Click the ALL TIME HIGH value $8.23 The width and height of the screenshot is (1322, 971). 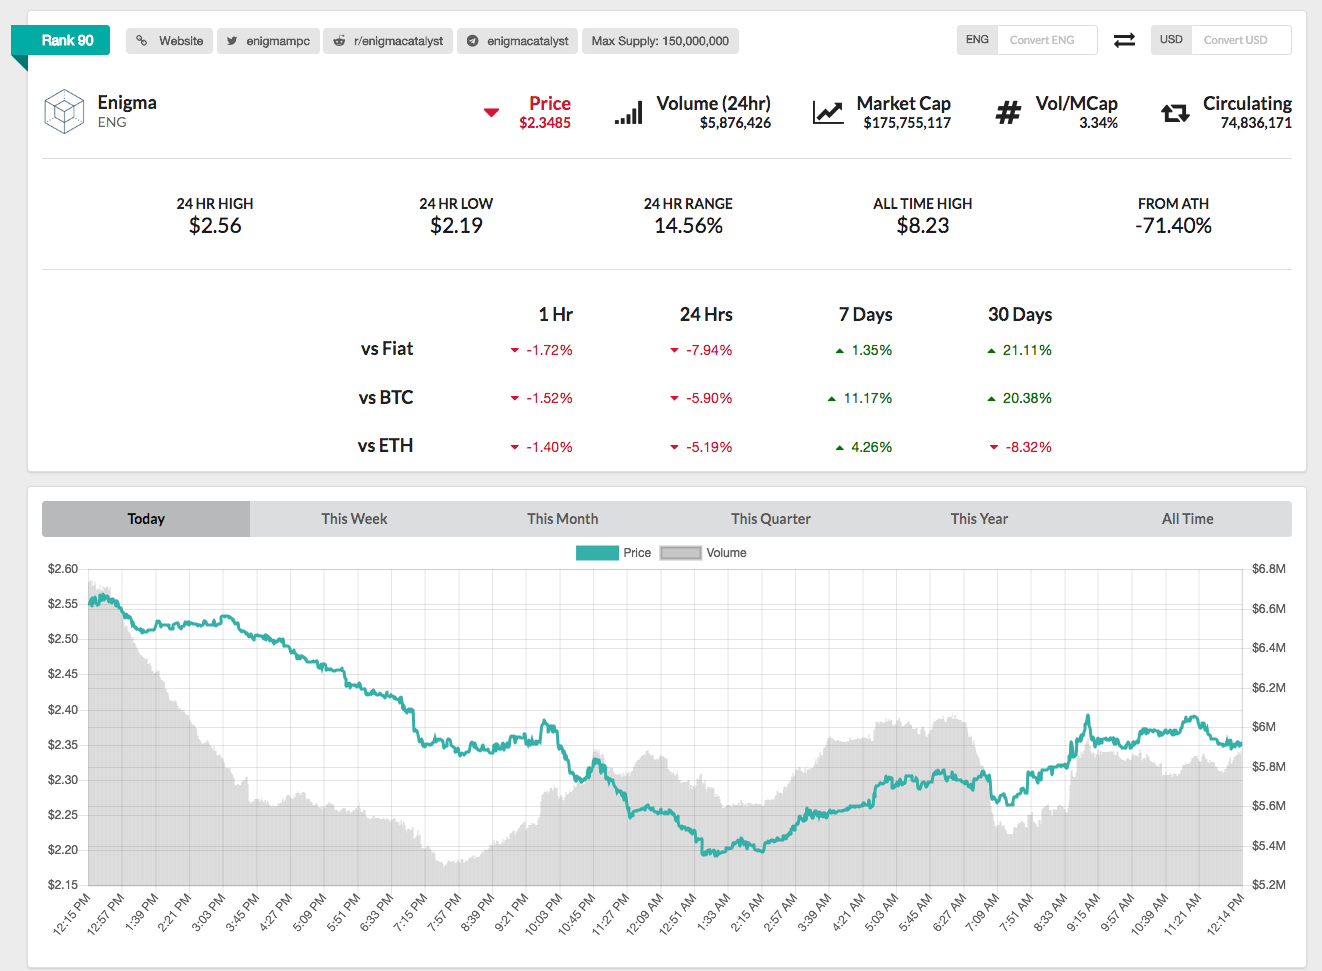pyautogui.click(x=923, y=226)
